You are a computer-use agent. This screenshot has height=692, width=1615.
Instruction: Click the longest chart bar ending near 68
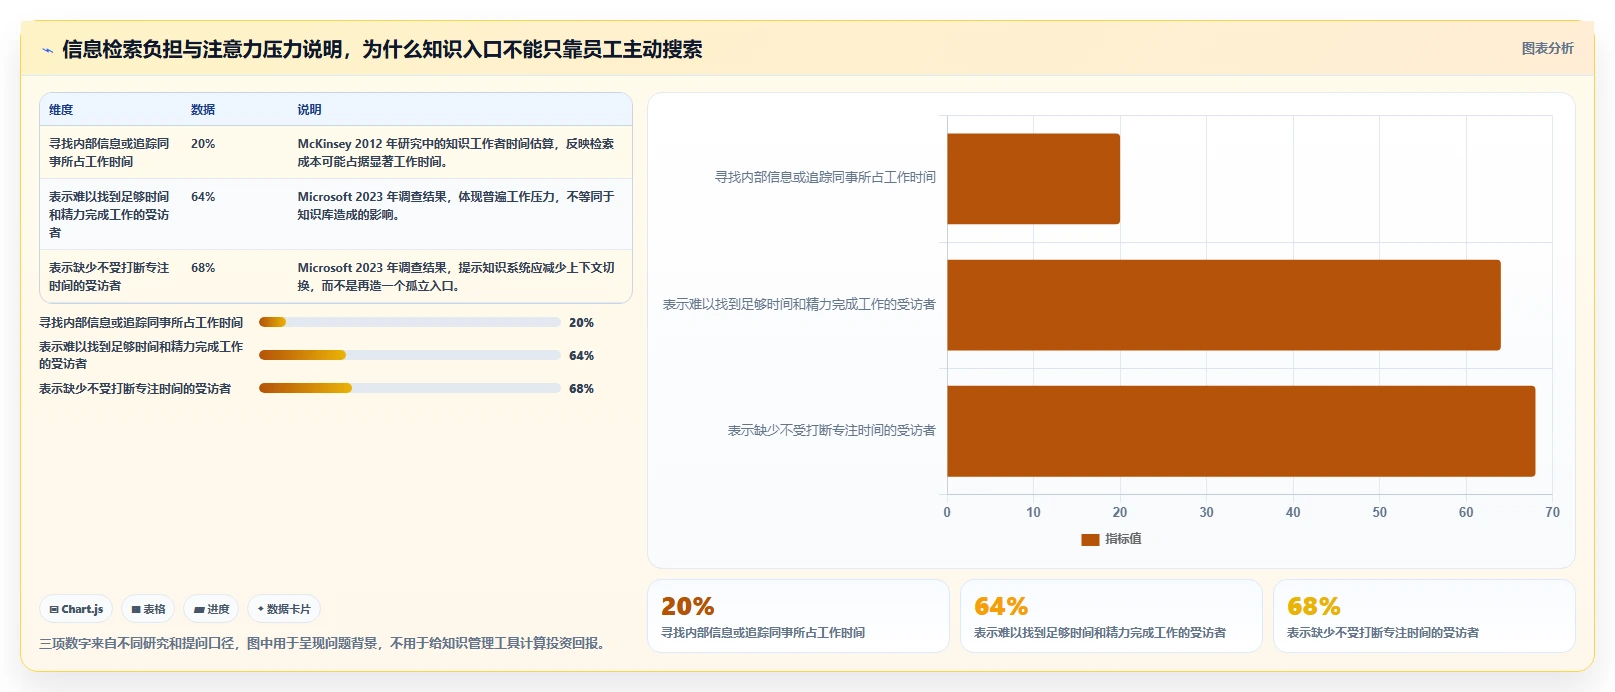coord(1241,431)
